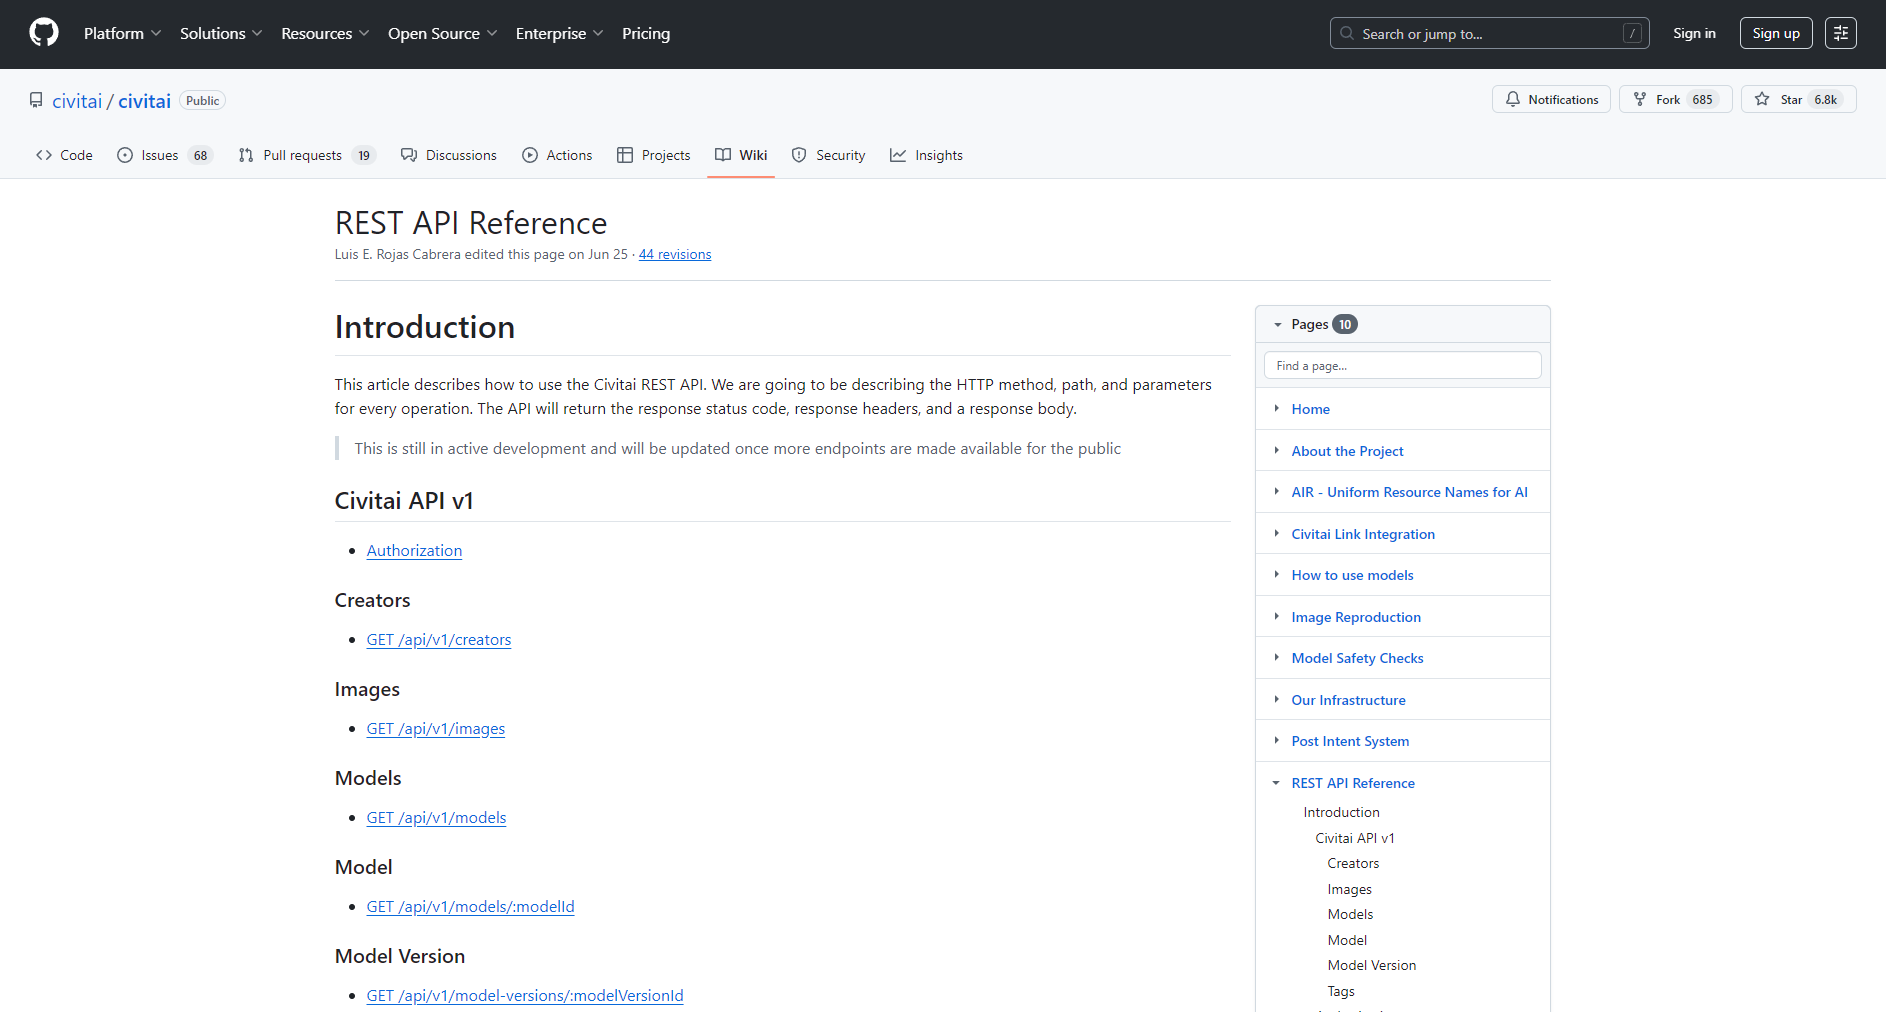
Task: Switch to the Projects tab
Action: coord(654,155)
